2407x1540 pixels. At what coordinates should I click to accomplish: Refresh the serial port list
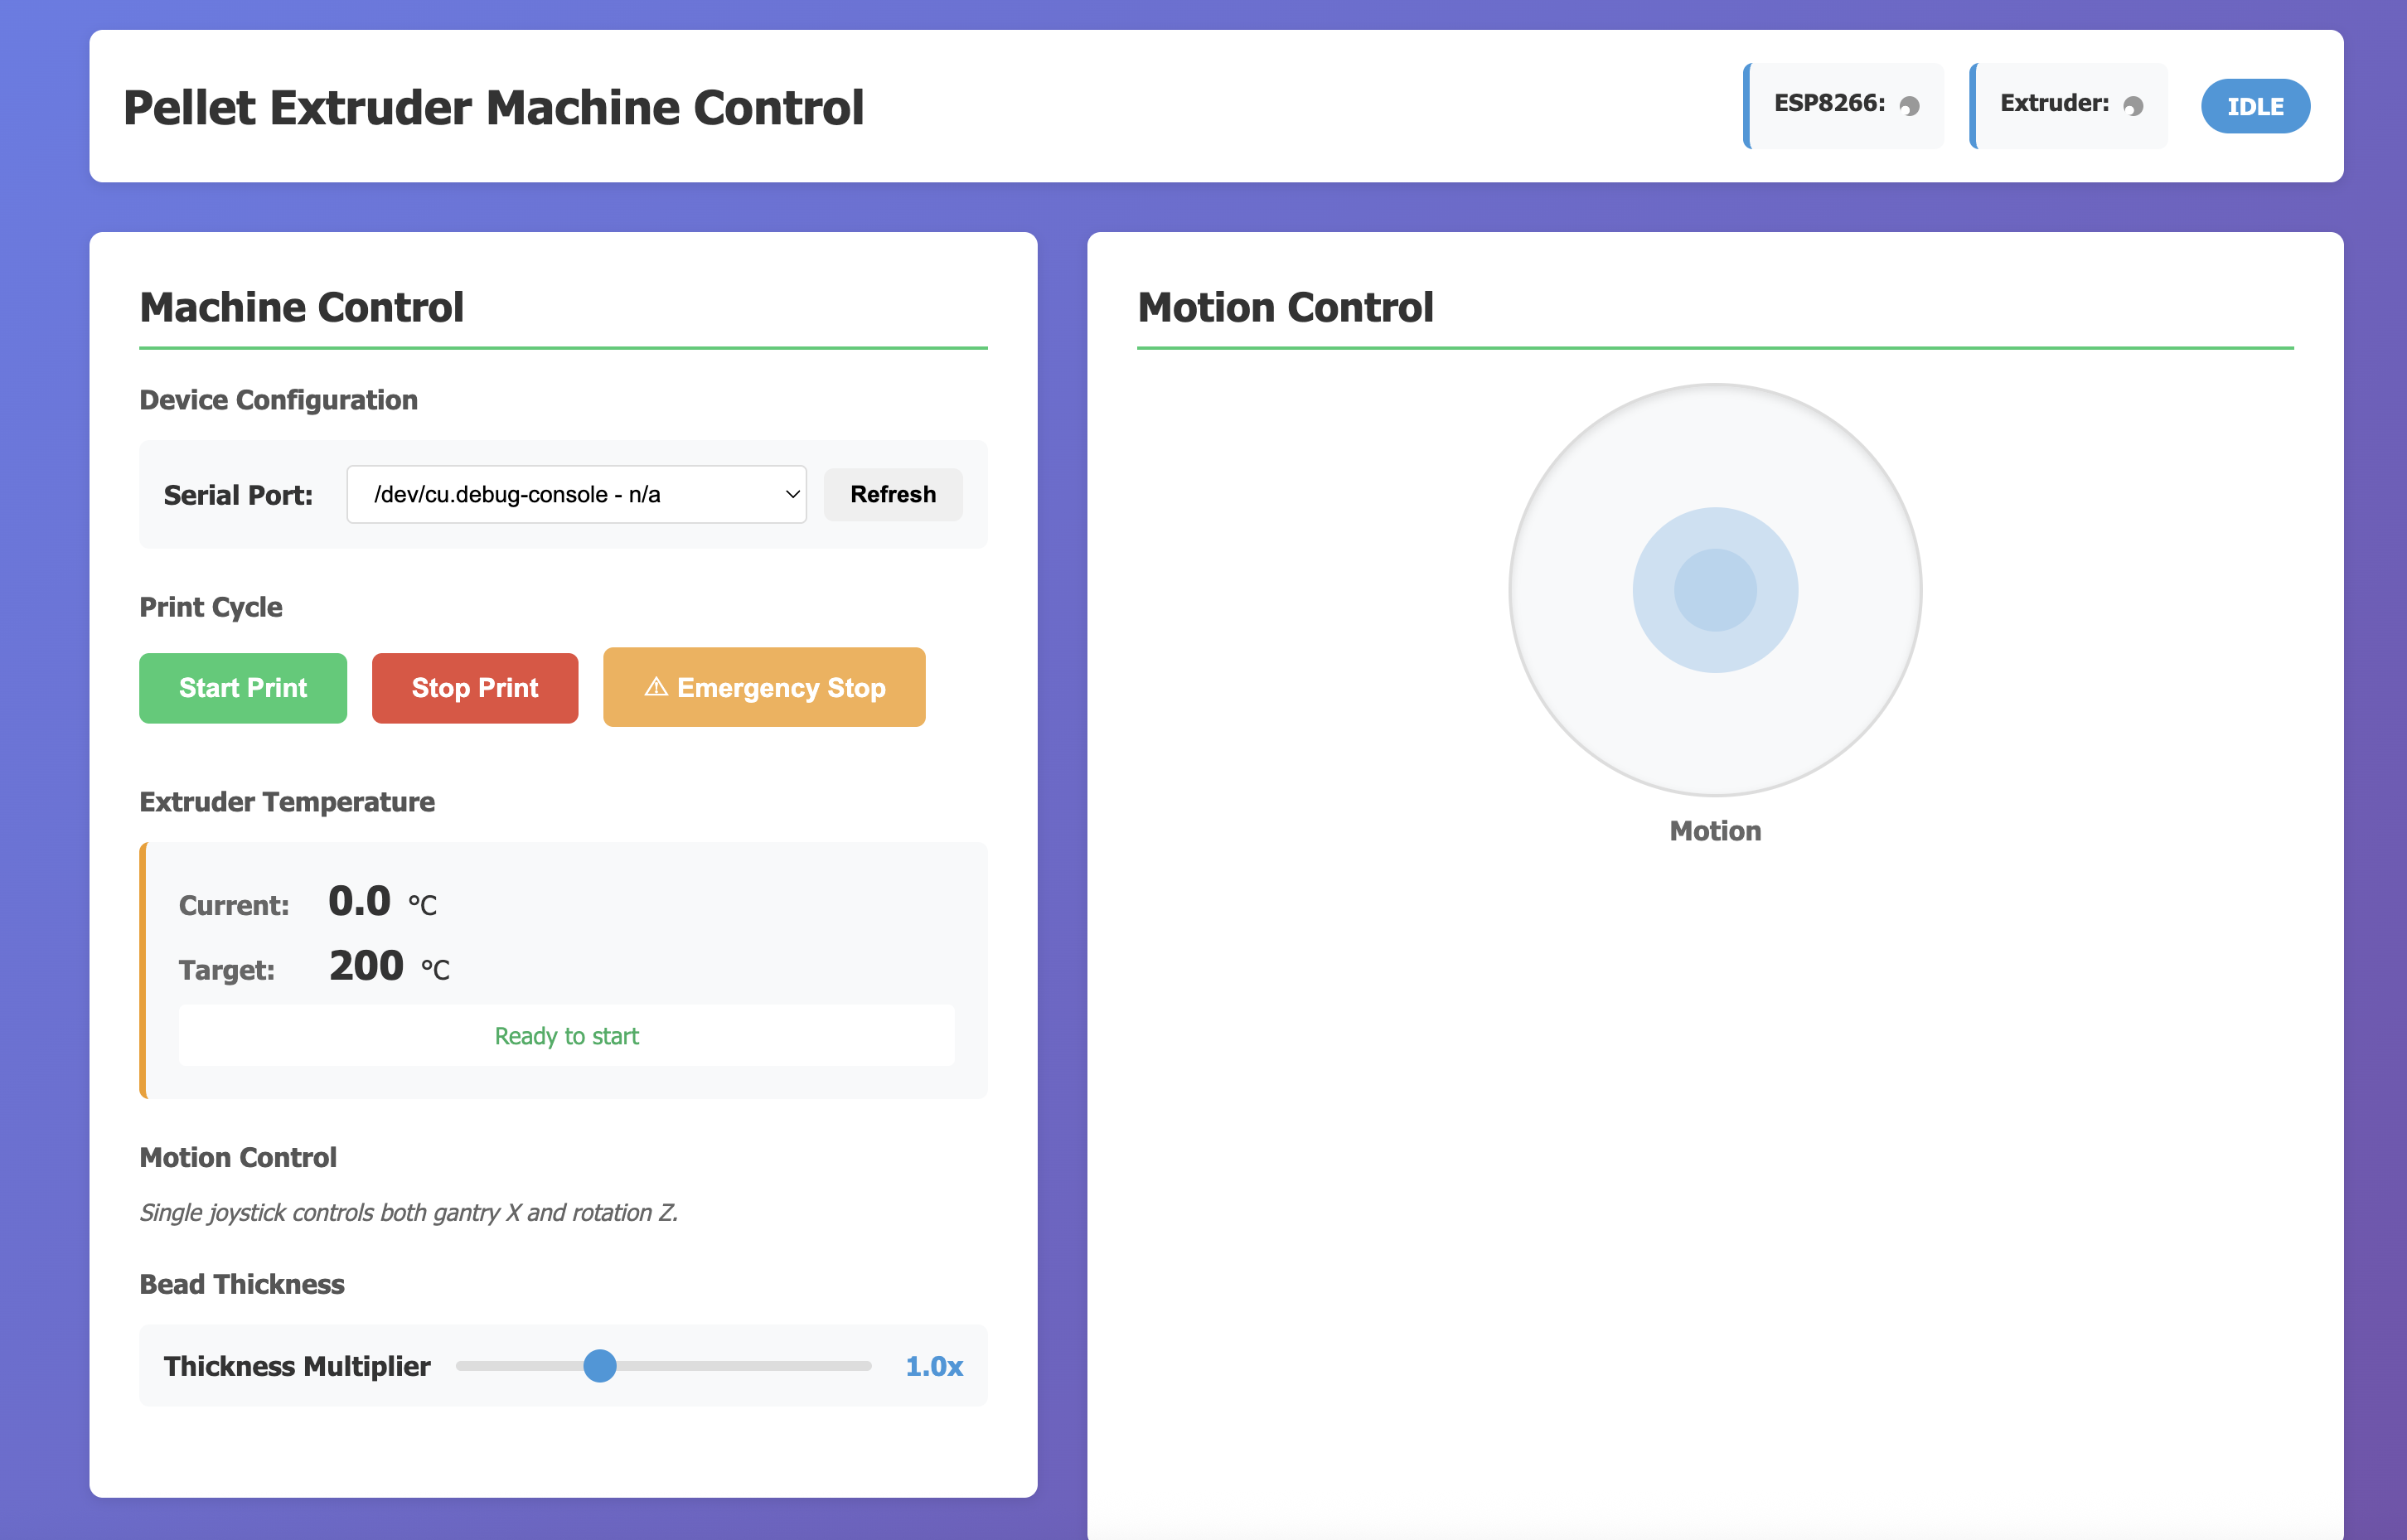pos(893,494)
